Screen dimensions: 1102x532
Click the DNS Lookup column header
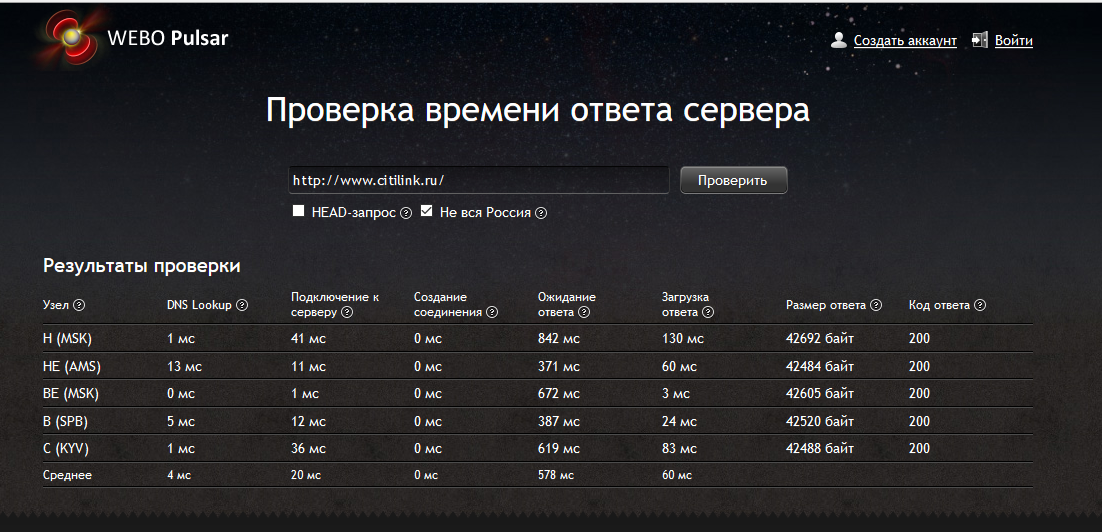[x=199, y=305]
